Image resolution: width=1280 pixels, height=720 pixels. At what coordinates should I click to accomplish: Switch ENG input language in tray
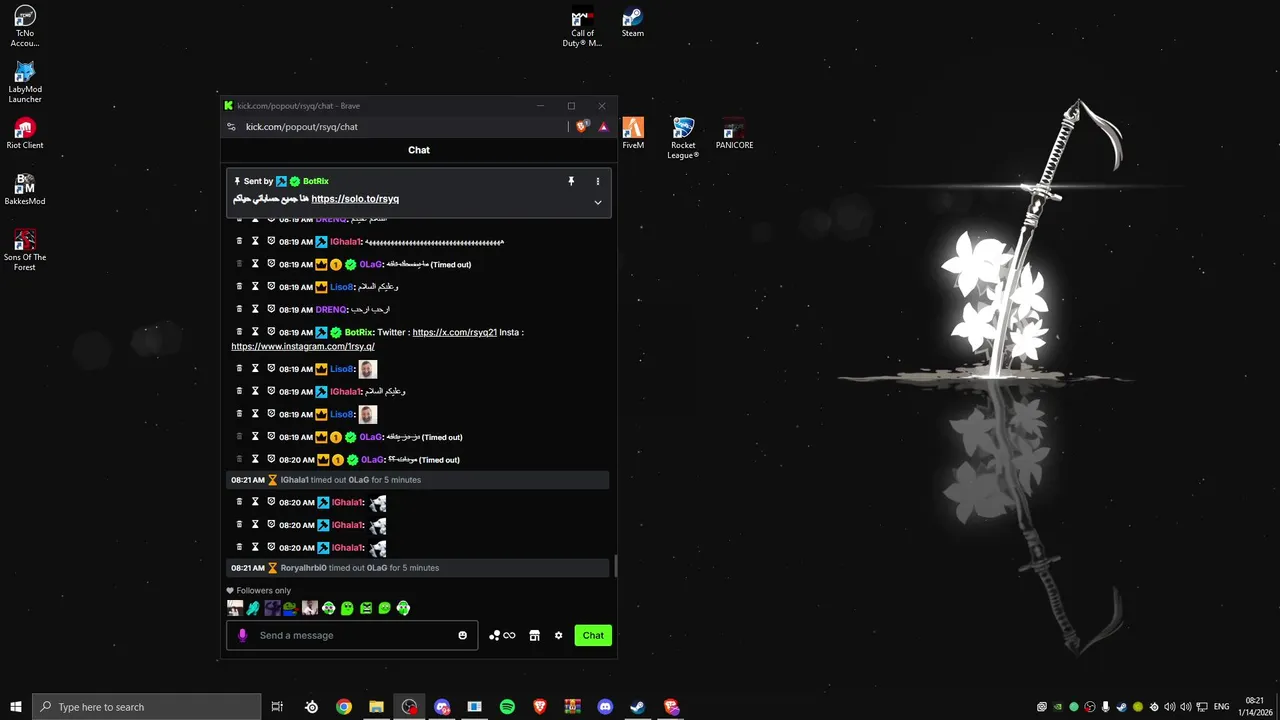click(x=1221, y=707)
